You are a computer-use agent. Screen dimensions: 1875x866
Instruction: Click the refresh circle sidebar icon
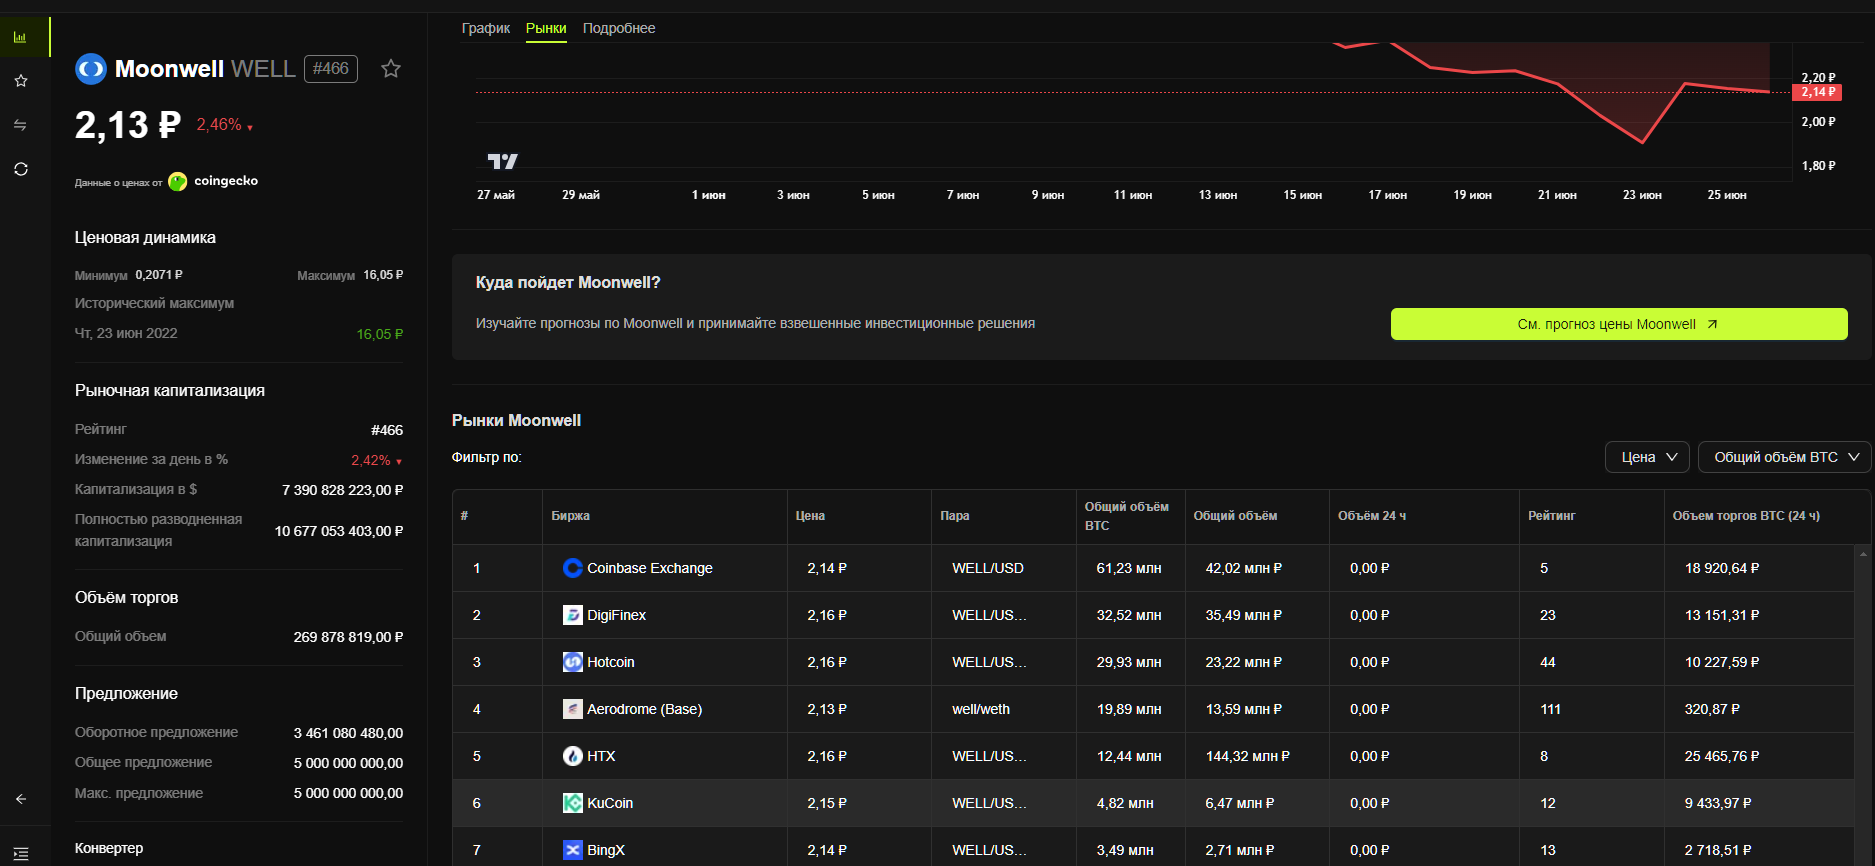pos(20,169)
